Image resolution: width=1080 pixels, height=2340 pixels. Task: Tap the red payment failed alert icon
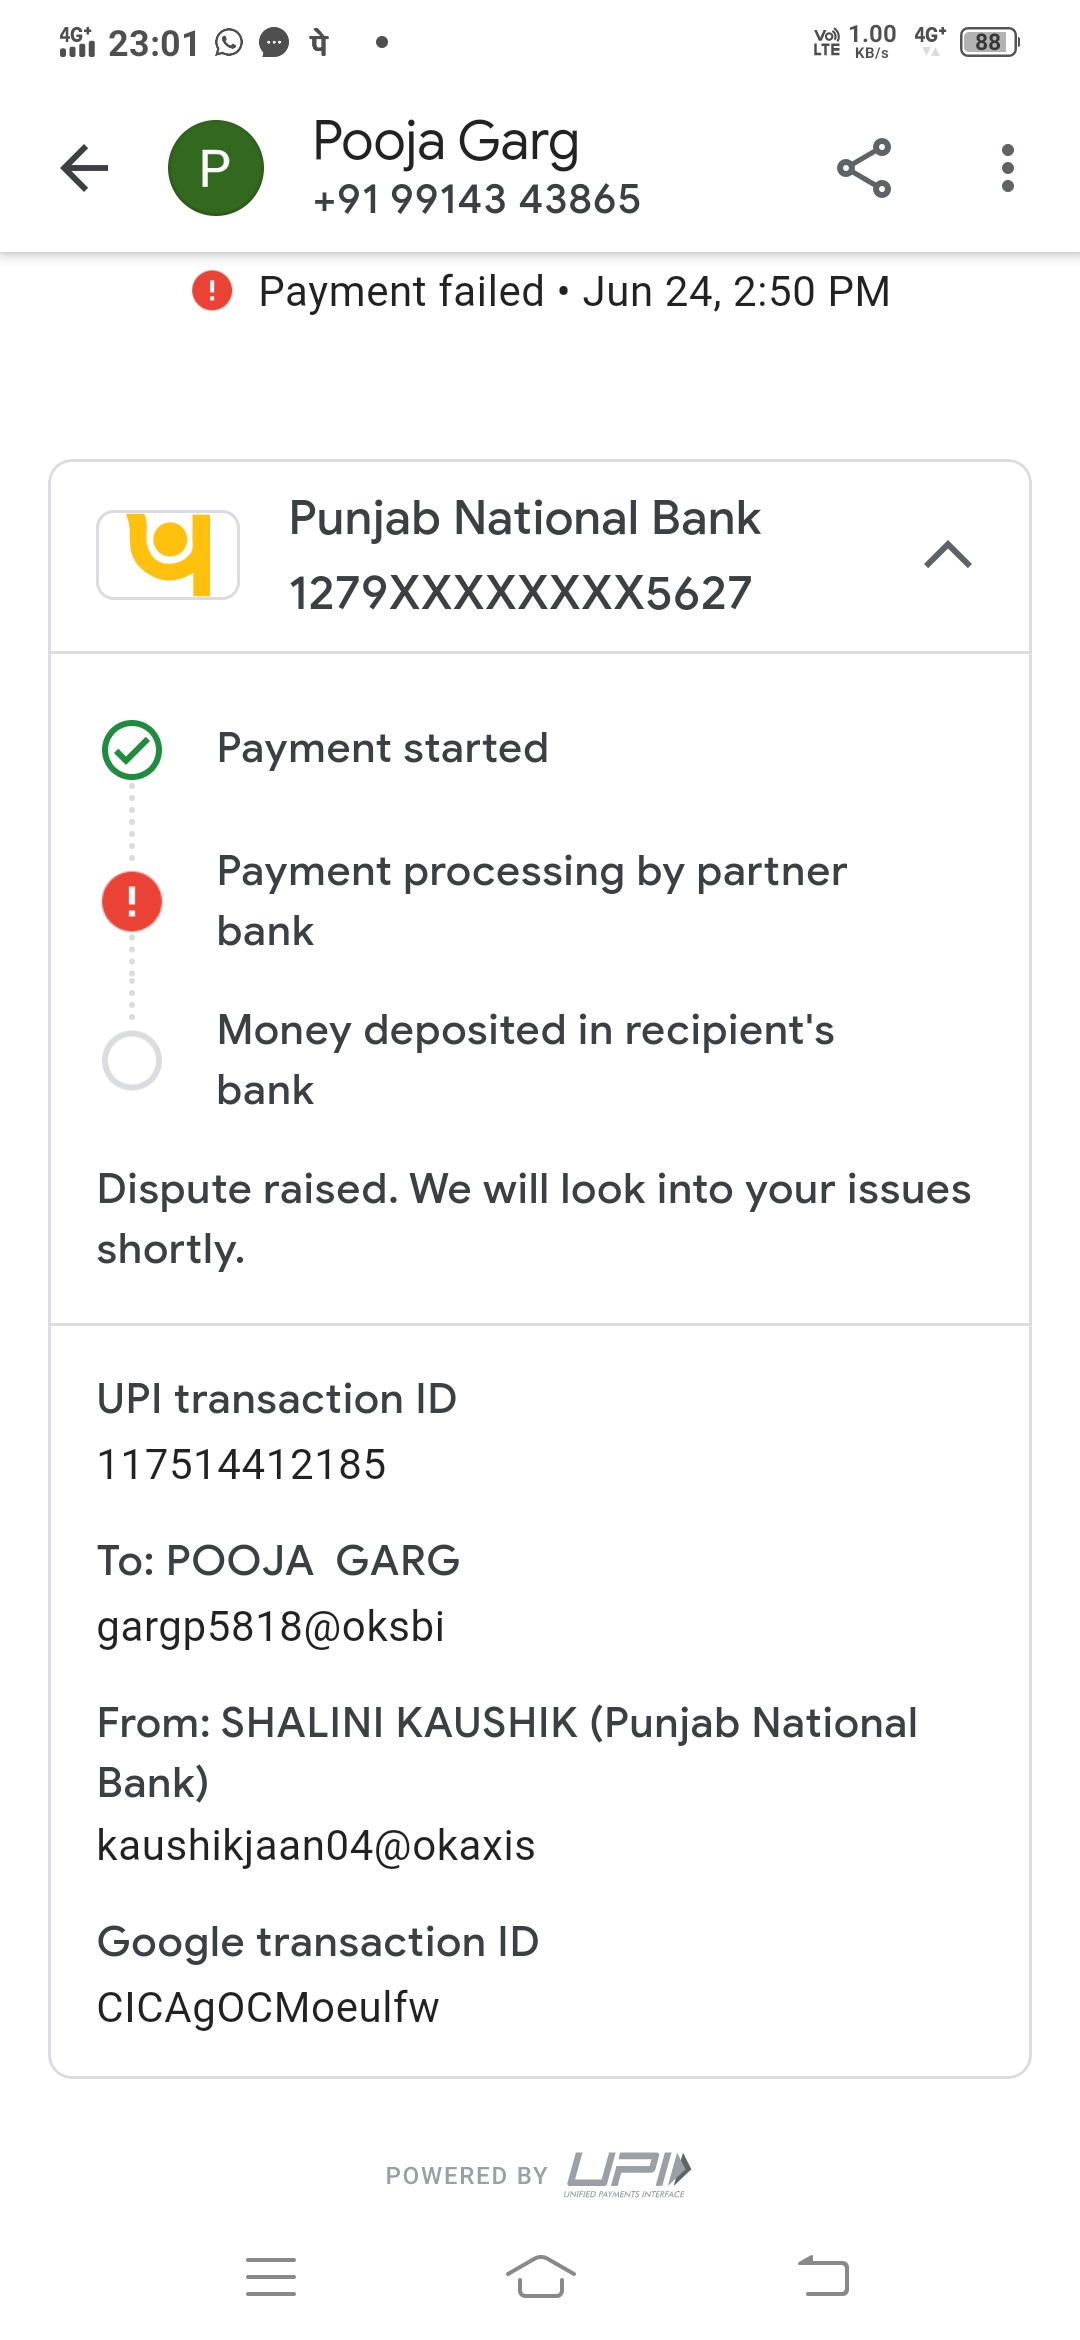[212, 291]
